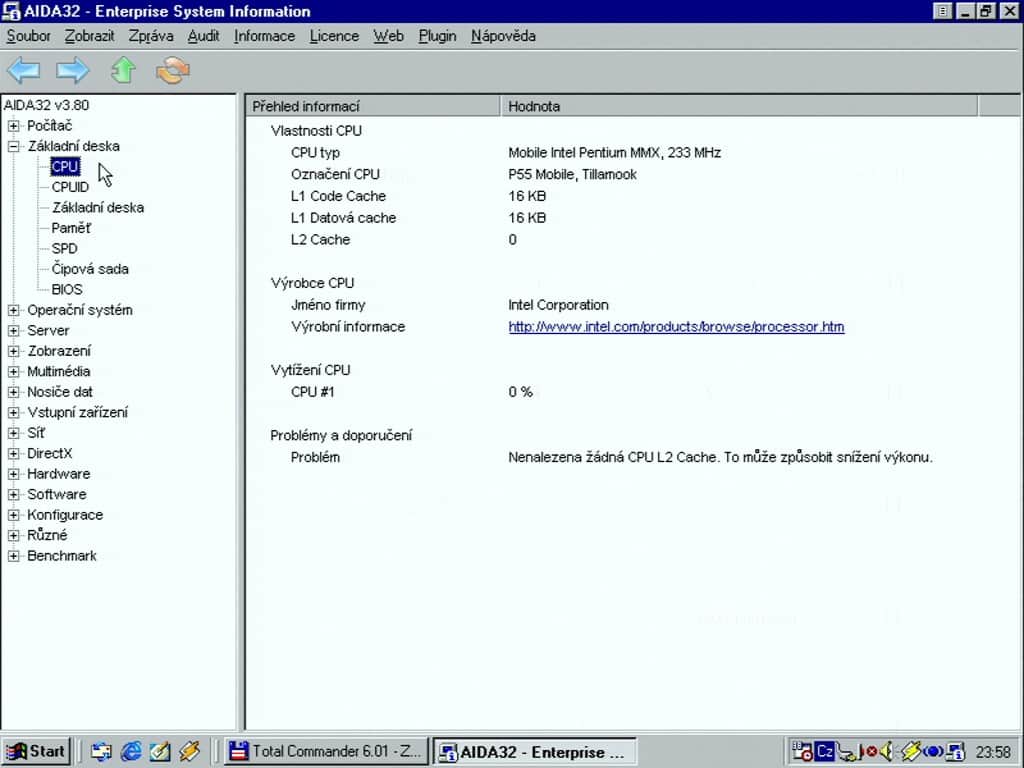The image size is (1024, 768).
Task: Click the L2 Cache row
Action: click(614, 240)
